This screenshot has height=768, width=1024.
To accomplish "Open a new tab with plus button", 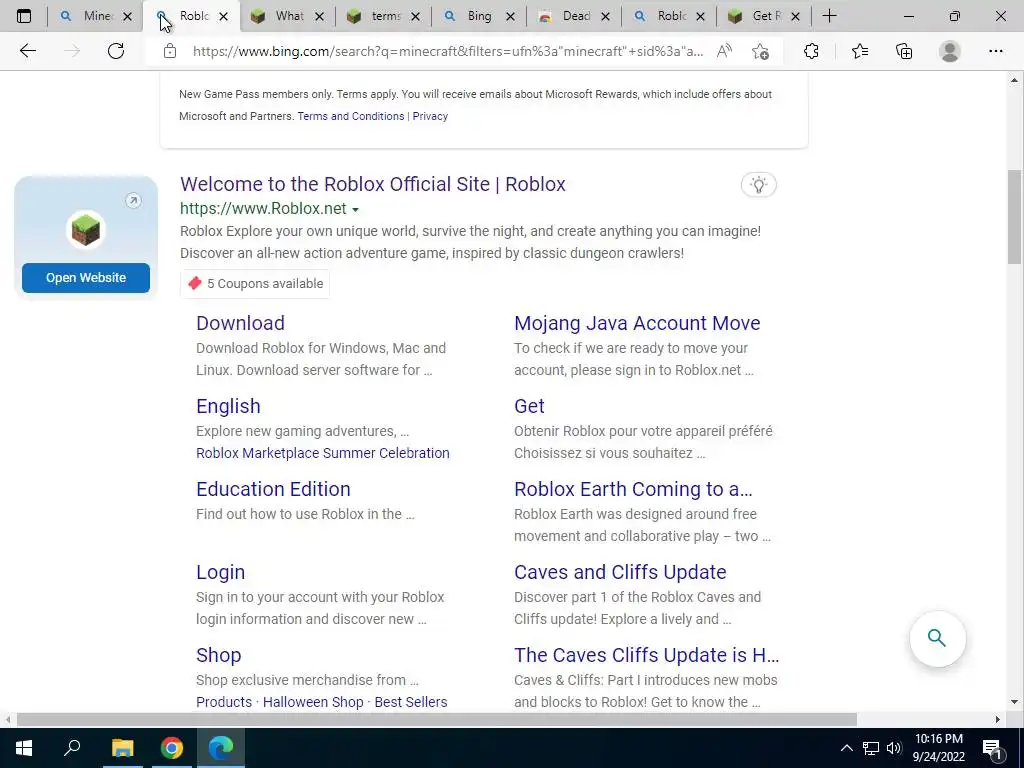I will pyautogui.click(x=829, y=16).
